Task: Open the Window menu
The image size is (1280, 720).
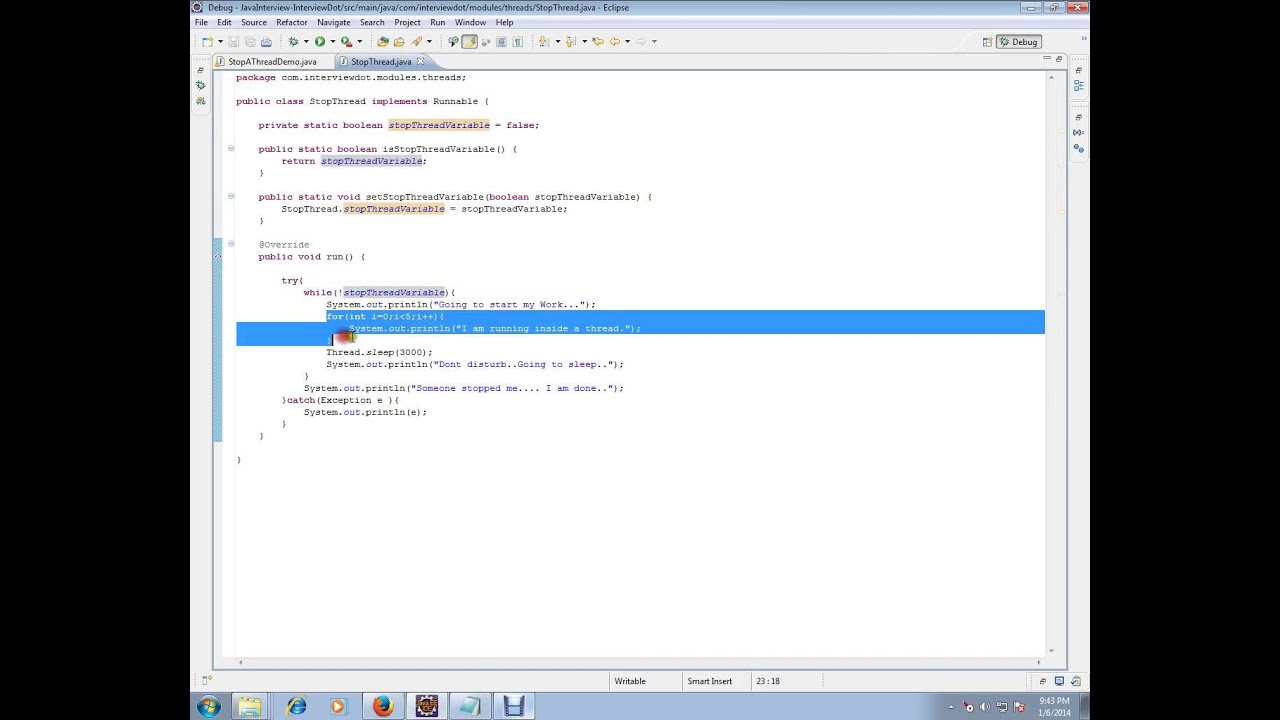Action: (x=470, y=22)
